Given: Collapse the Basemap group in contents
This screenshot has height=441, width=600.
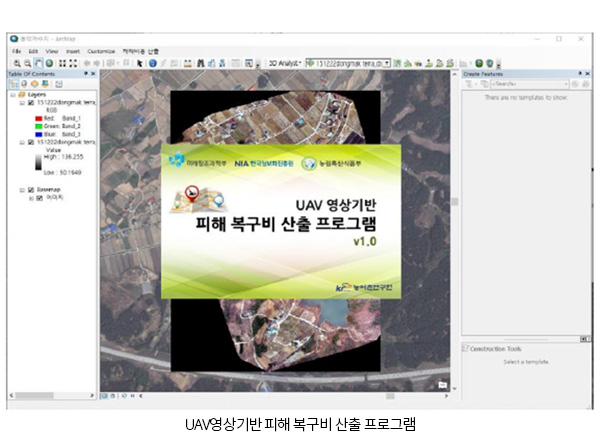Looking at the screenshot, I should 22,188.
